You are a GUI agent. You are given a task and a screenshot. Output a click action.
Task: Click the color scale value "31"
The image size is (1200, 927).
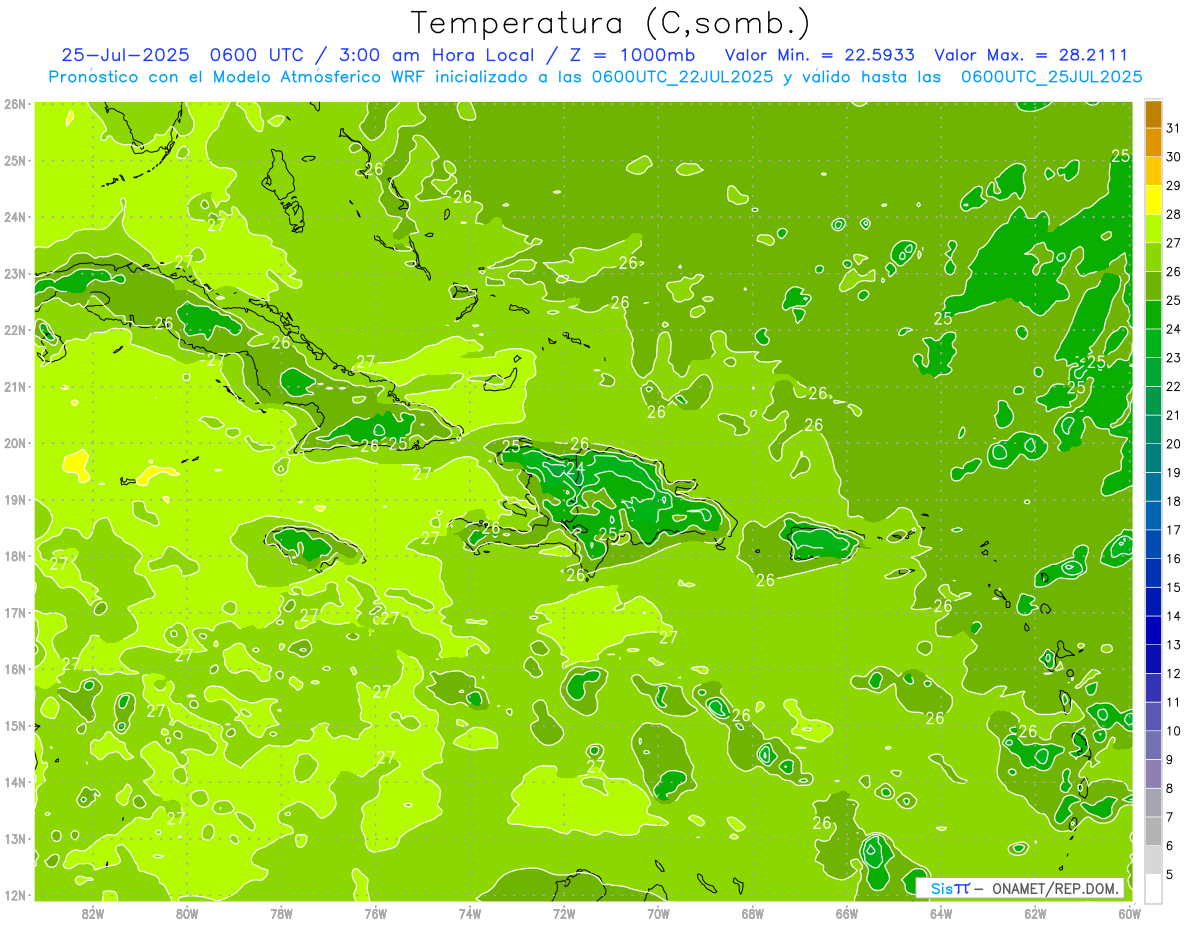point(1174,128)
